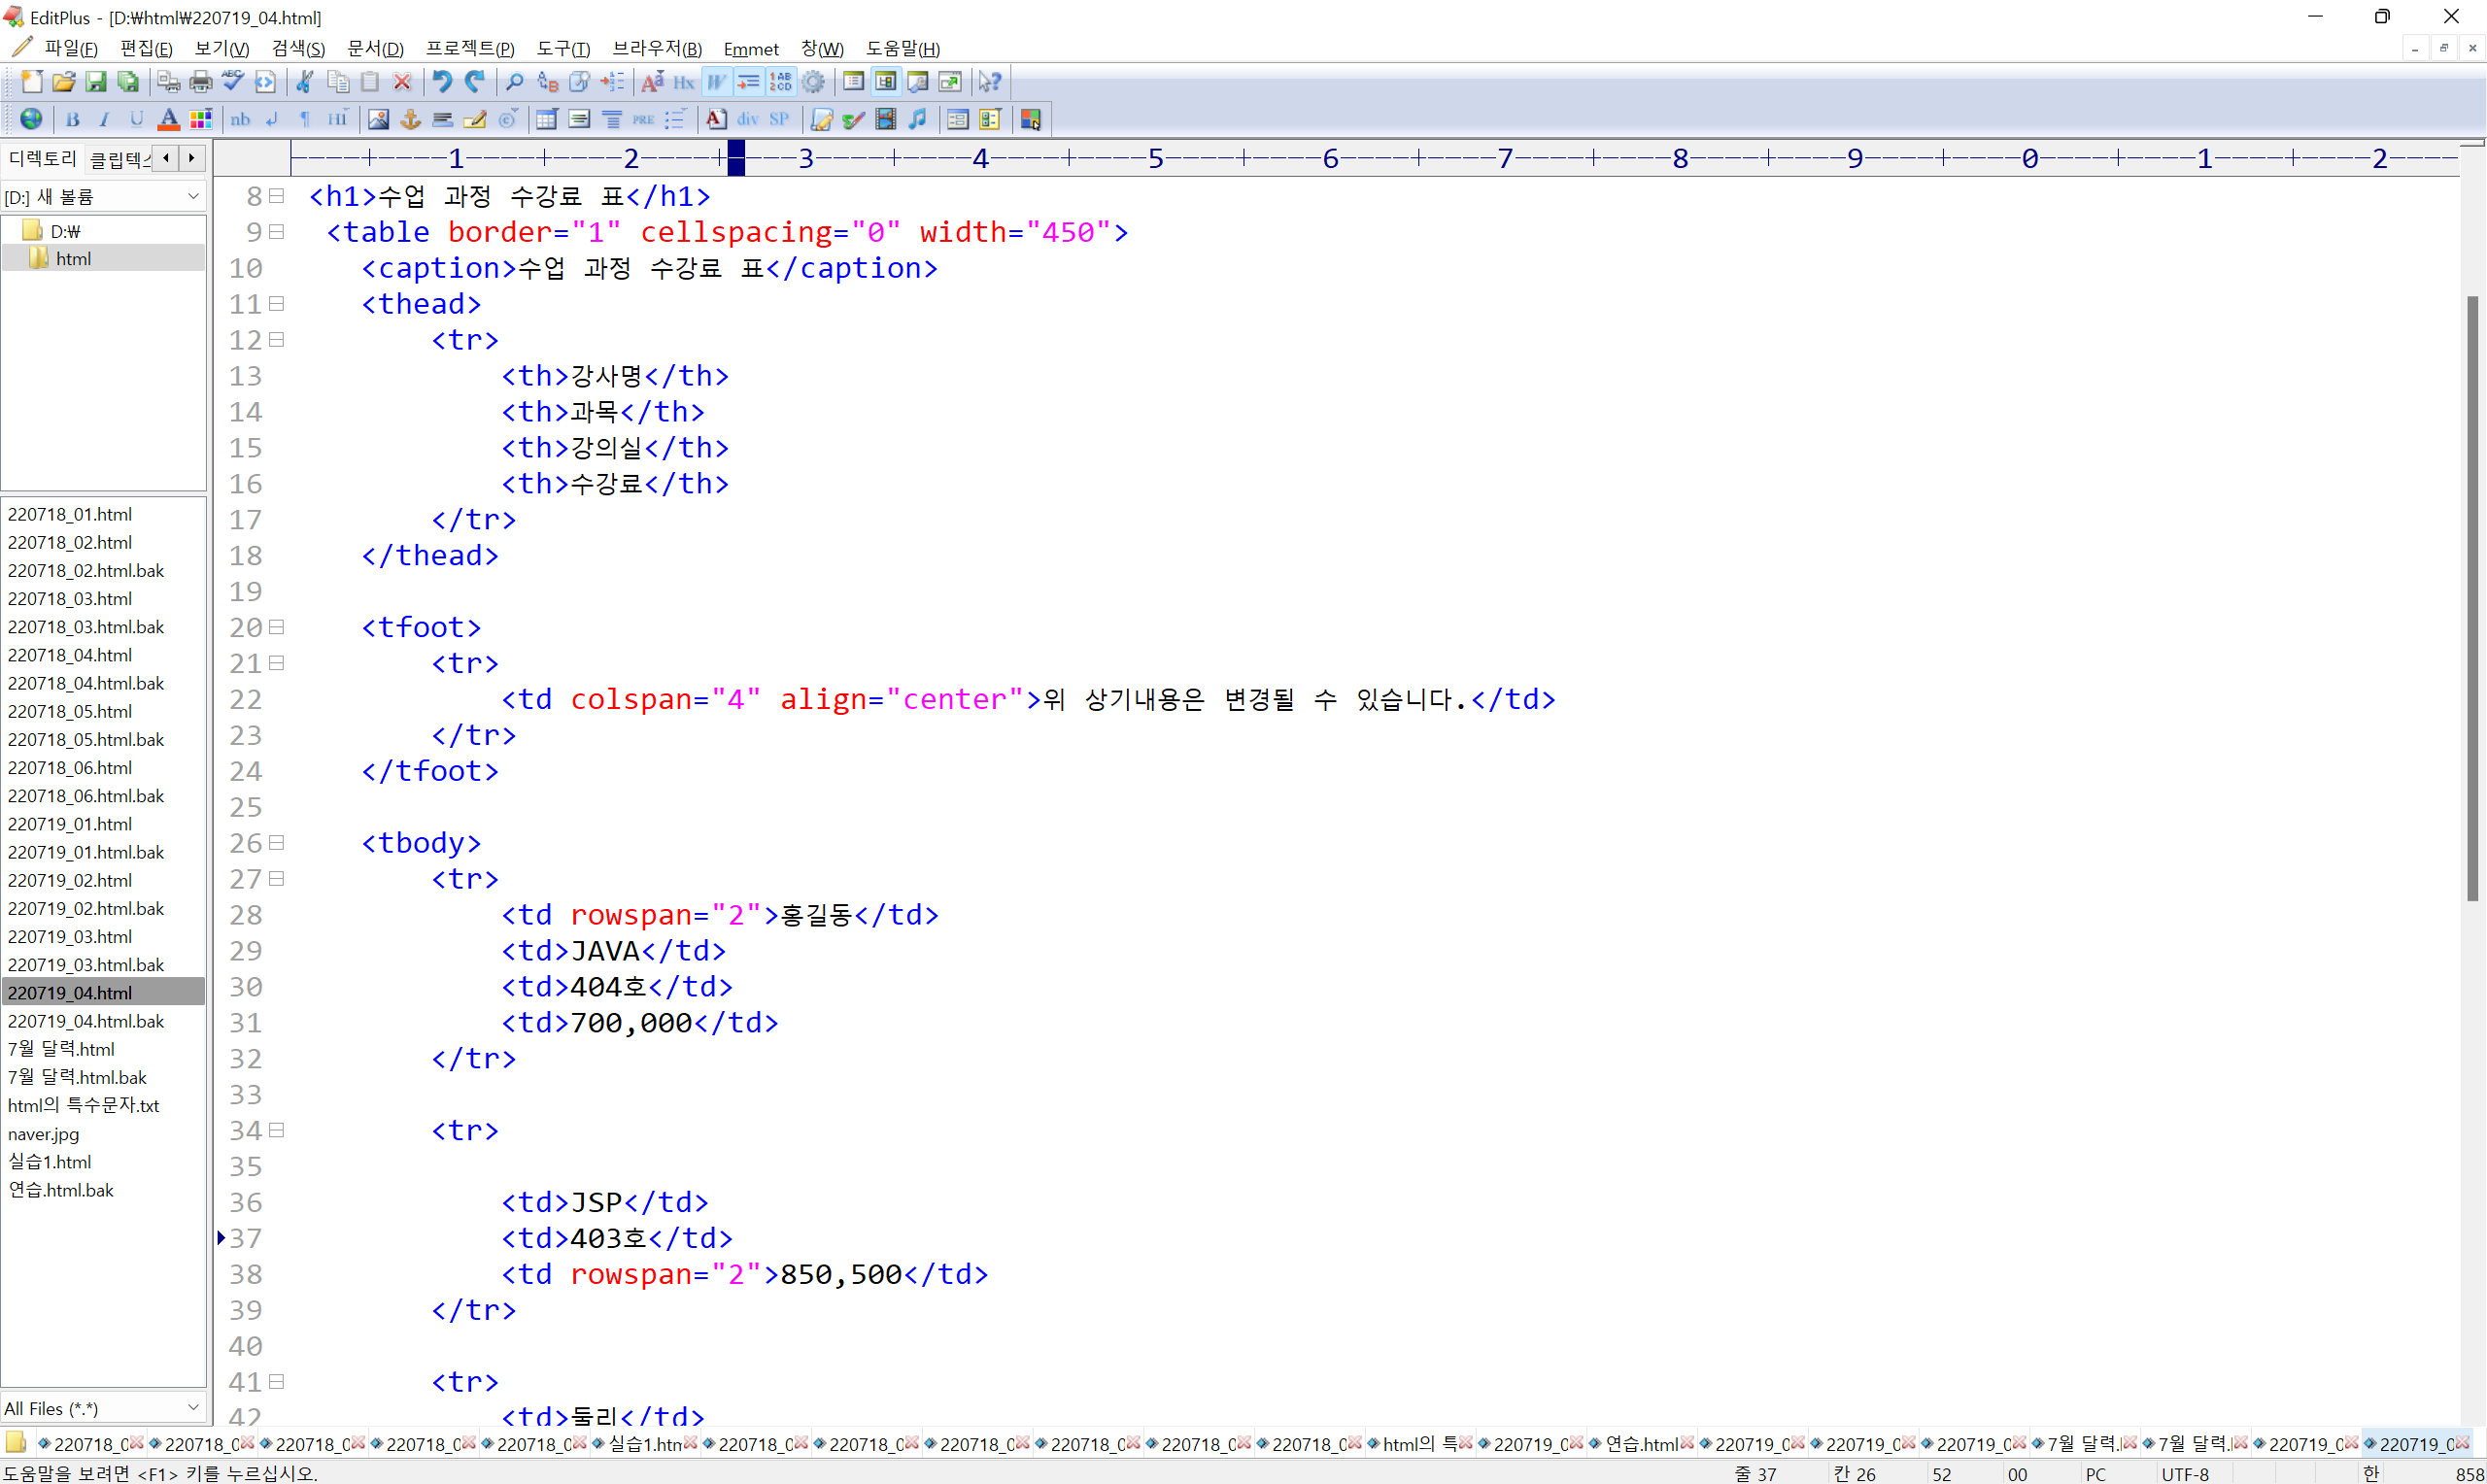Switch to the 연습.html document tab

click(x=1640, y=1444)
